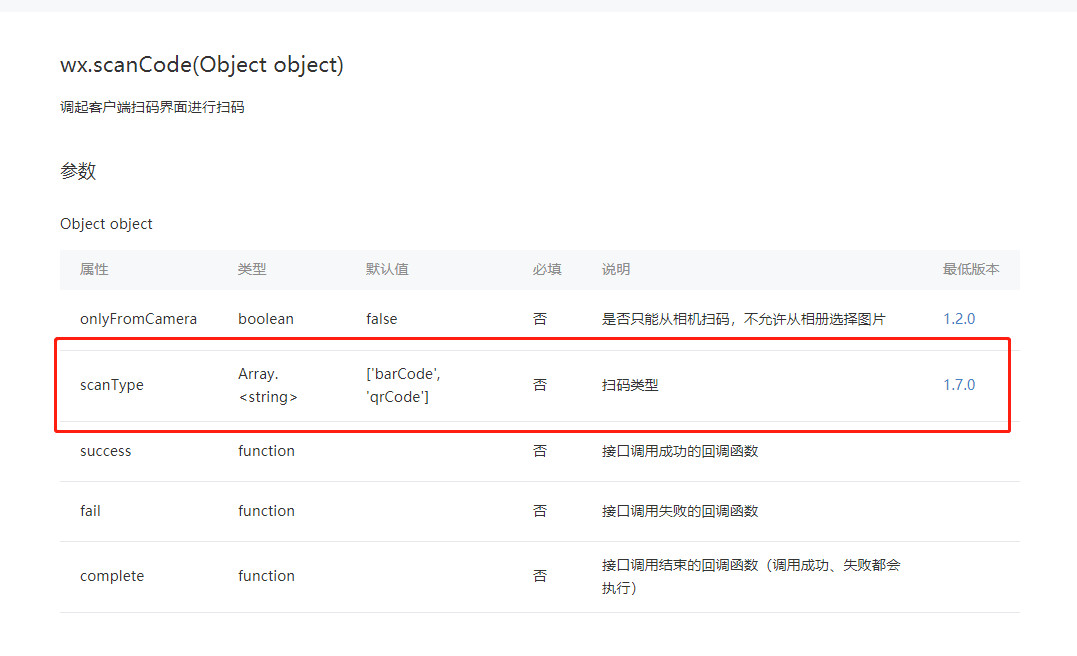The image size is (1077, 656).
Task: Click the fail property name
Action: [x=90, y=511]
